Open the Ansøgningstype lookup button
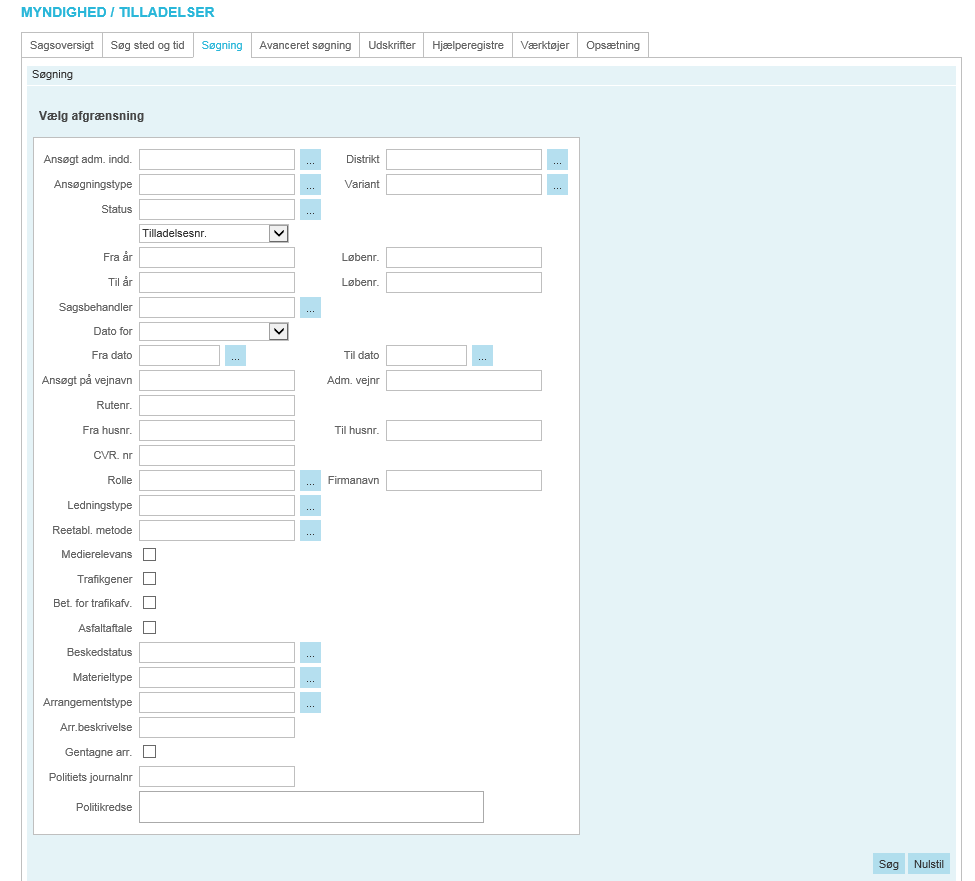Image resolution: width=975 pixels, height=881 pixels. [310, 185]
